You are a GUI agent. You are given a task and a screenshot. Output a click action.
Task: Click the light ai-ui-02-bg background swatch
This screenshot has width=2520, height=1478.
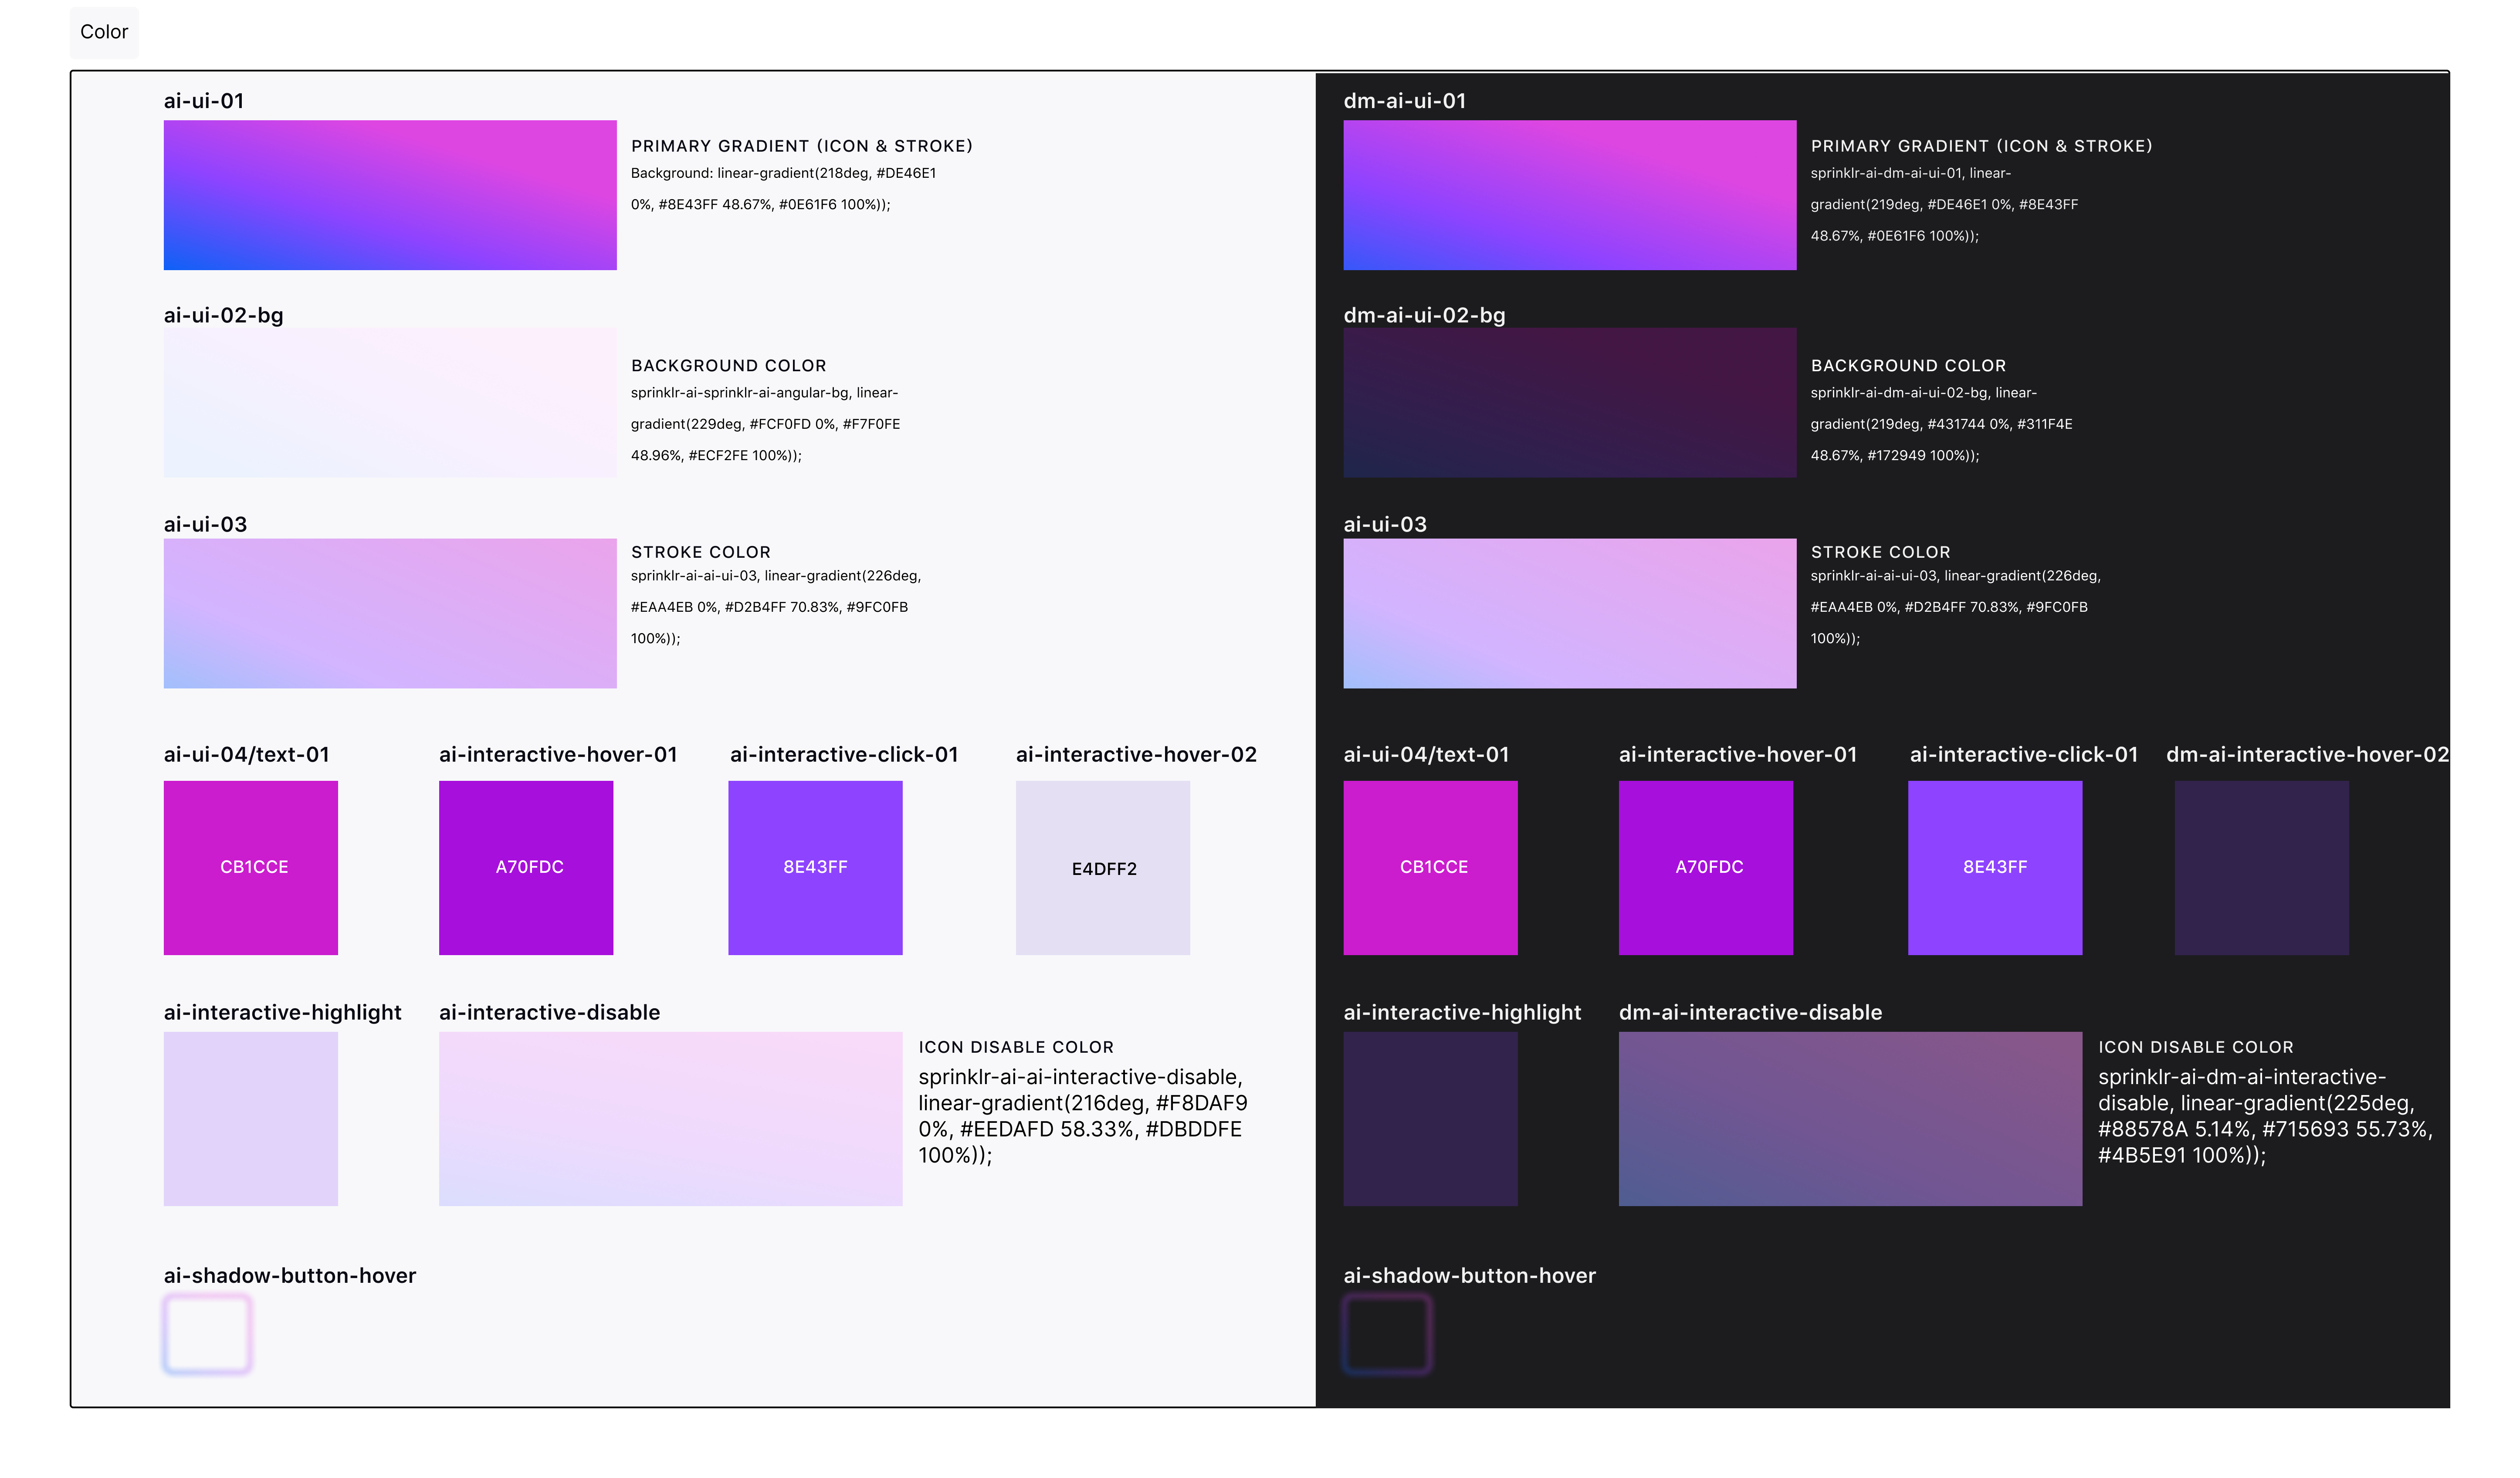(x=390, y=403)
